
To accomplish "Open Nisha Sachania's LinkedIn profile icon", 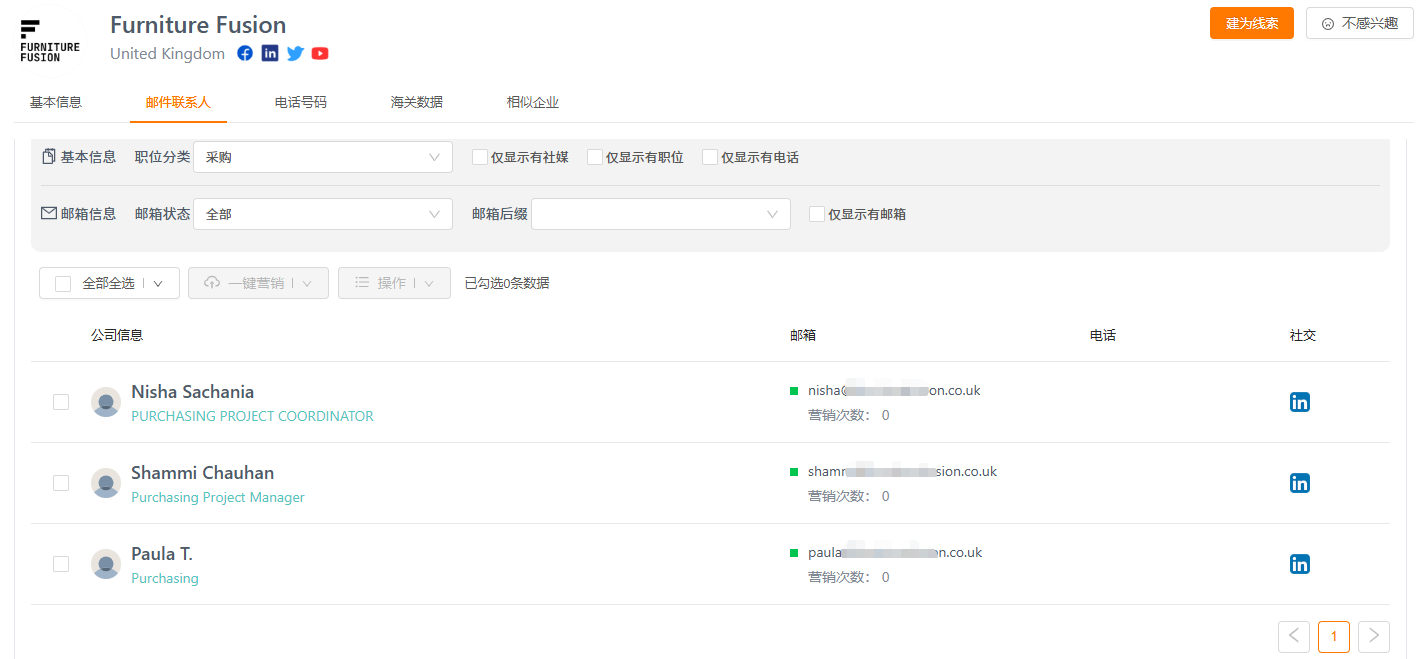I will tap(1300, 402).
